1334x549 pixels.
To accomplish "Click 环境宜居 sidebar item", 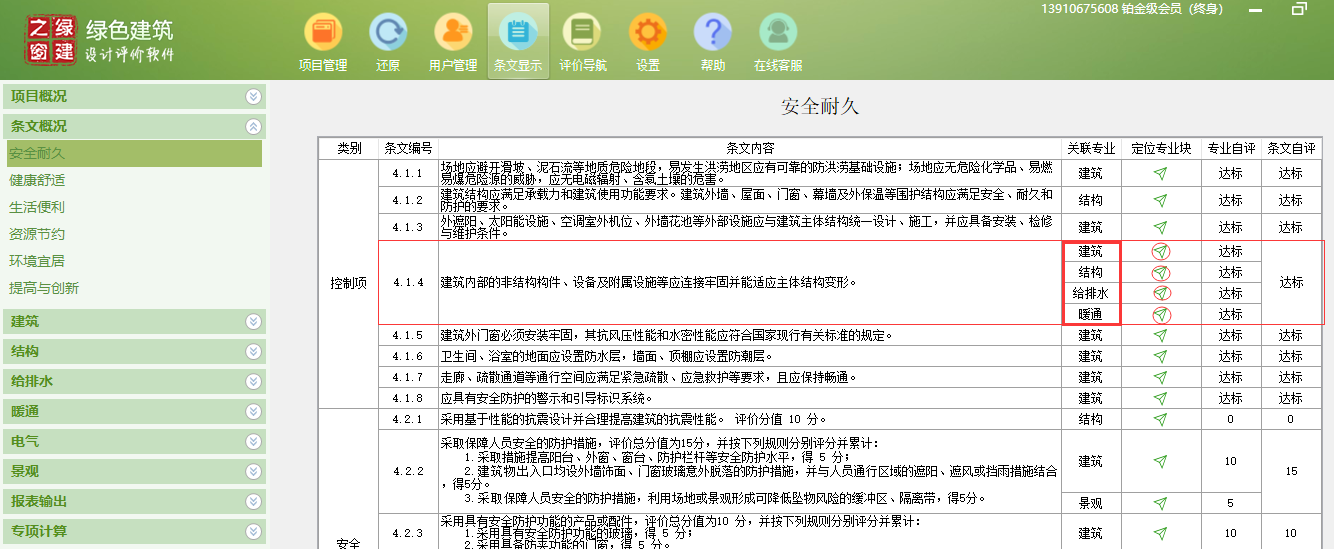I will [37, 262].
